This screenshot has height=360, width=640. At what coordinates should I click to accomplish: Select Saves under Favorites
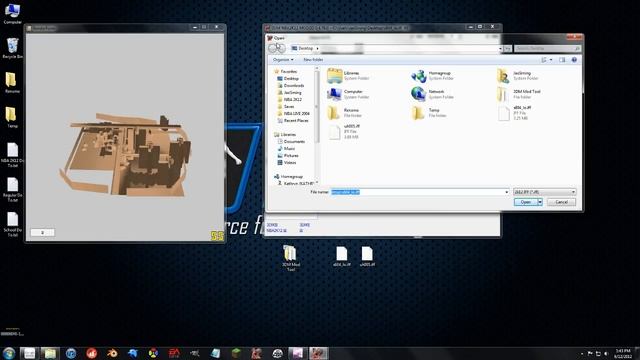(x=286, y=107)
